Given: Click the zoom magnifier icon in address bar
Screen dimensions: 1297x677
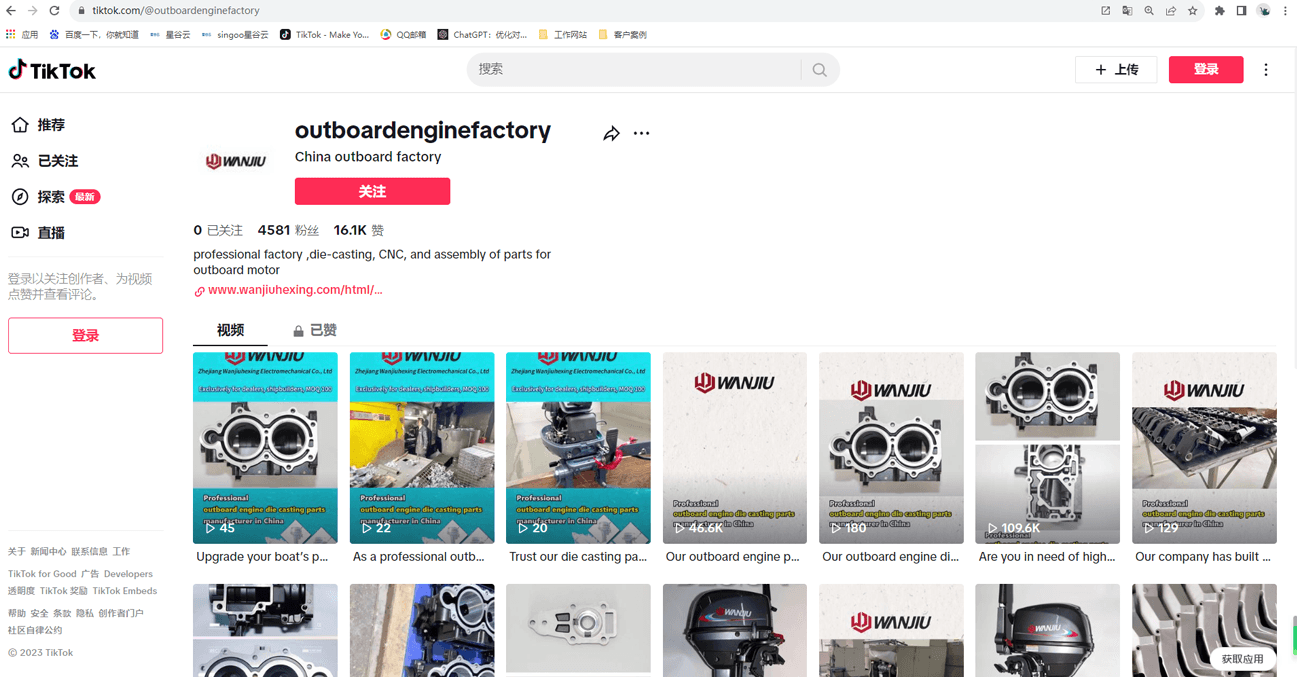Looking at the screenshot, I should (x=1149, y=11).
